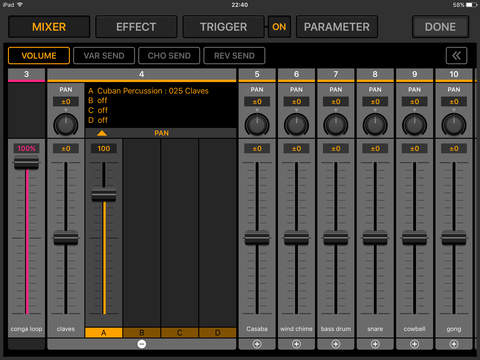Expand snare channel with plus icon

point(375,344)
